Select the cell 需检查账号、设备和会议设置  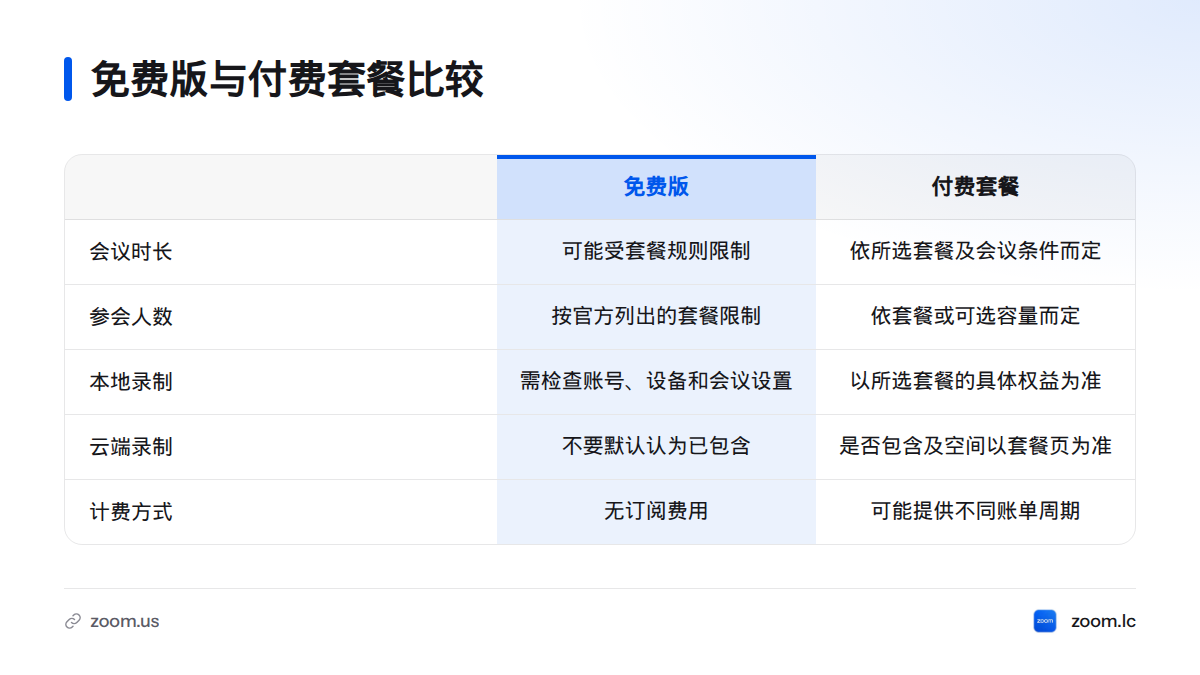pyautogui.click(x=656, y=382)
